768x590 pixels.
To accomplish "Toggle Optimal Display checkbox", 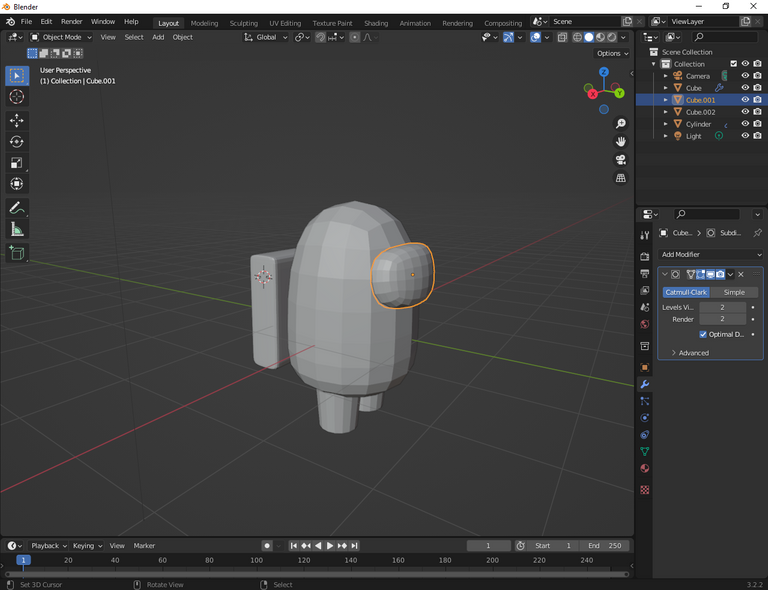I will click(703, 334).
